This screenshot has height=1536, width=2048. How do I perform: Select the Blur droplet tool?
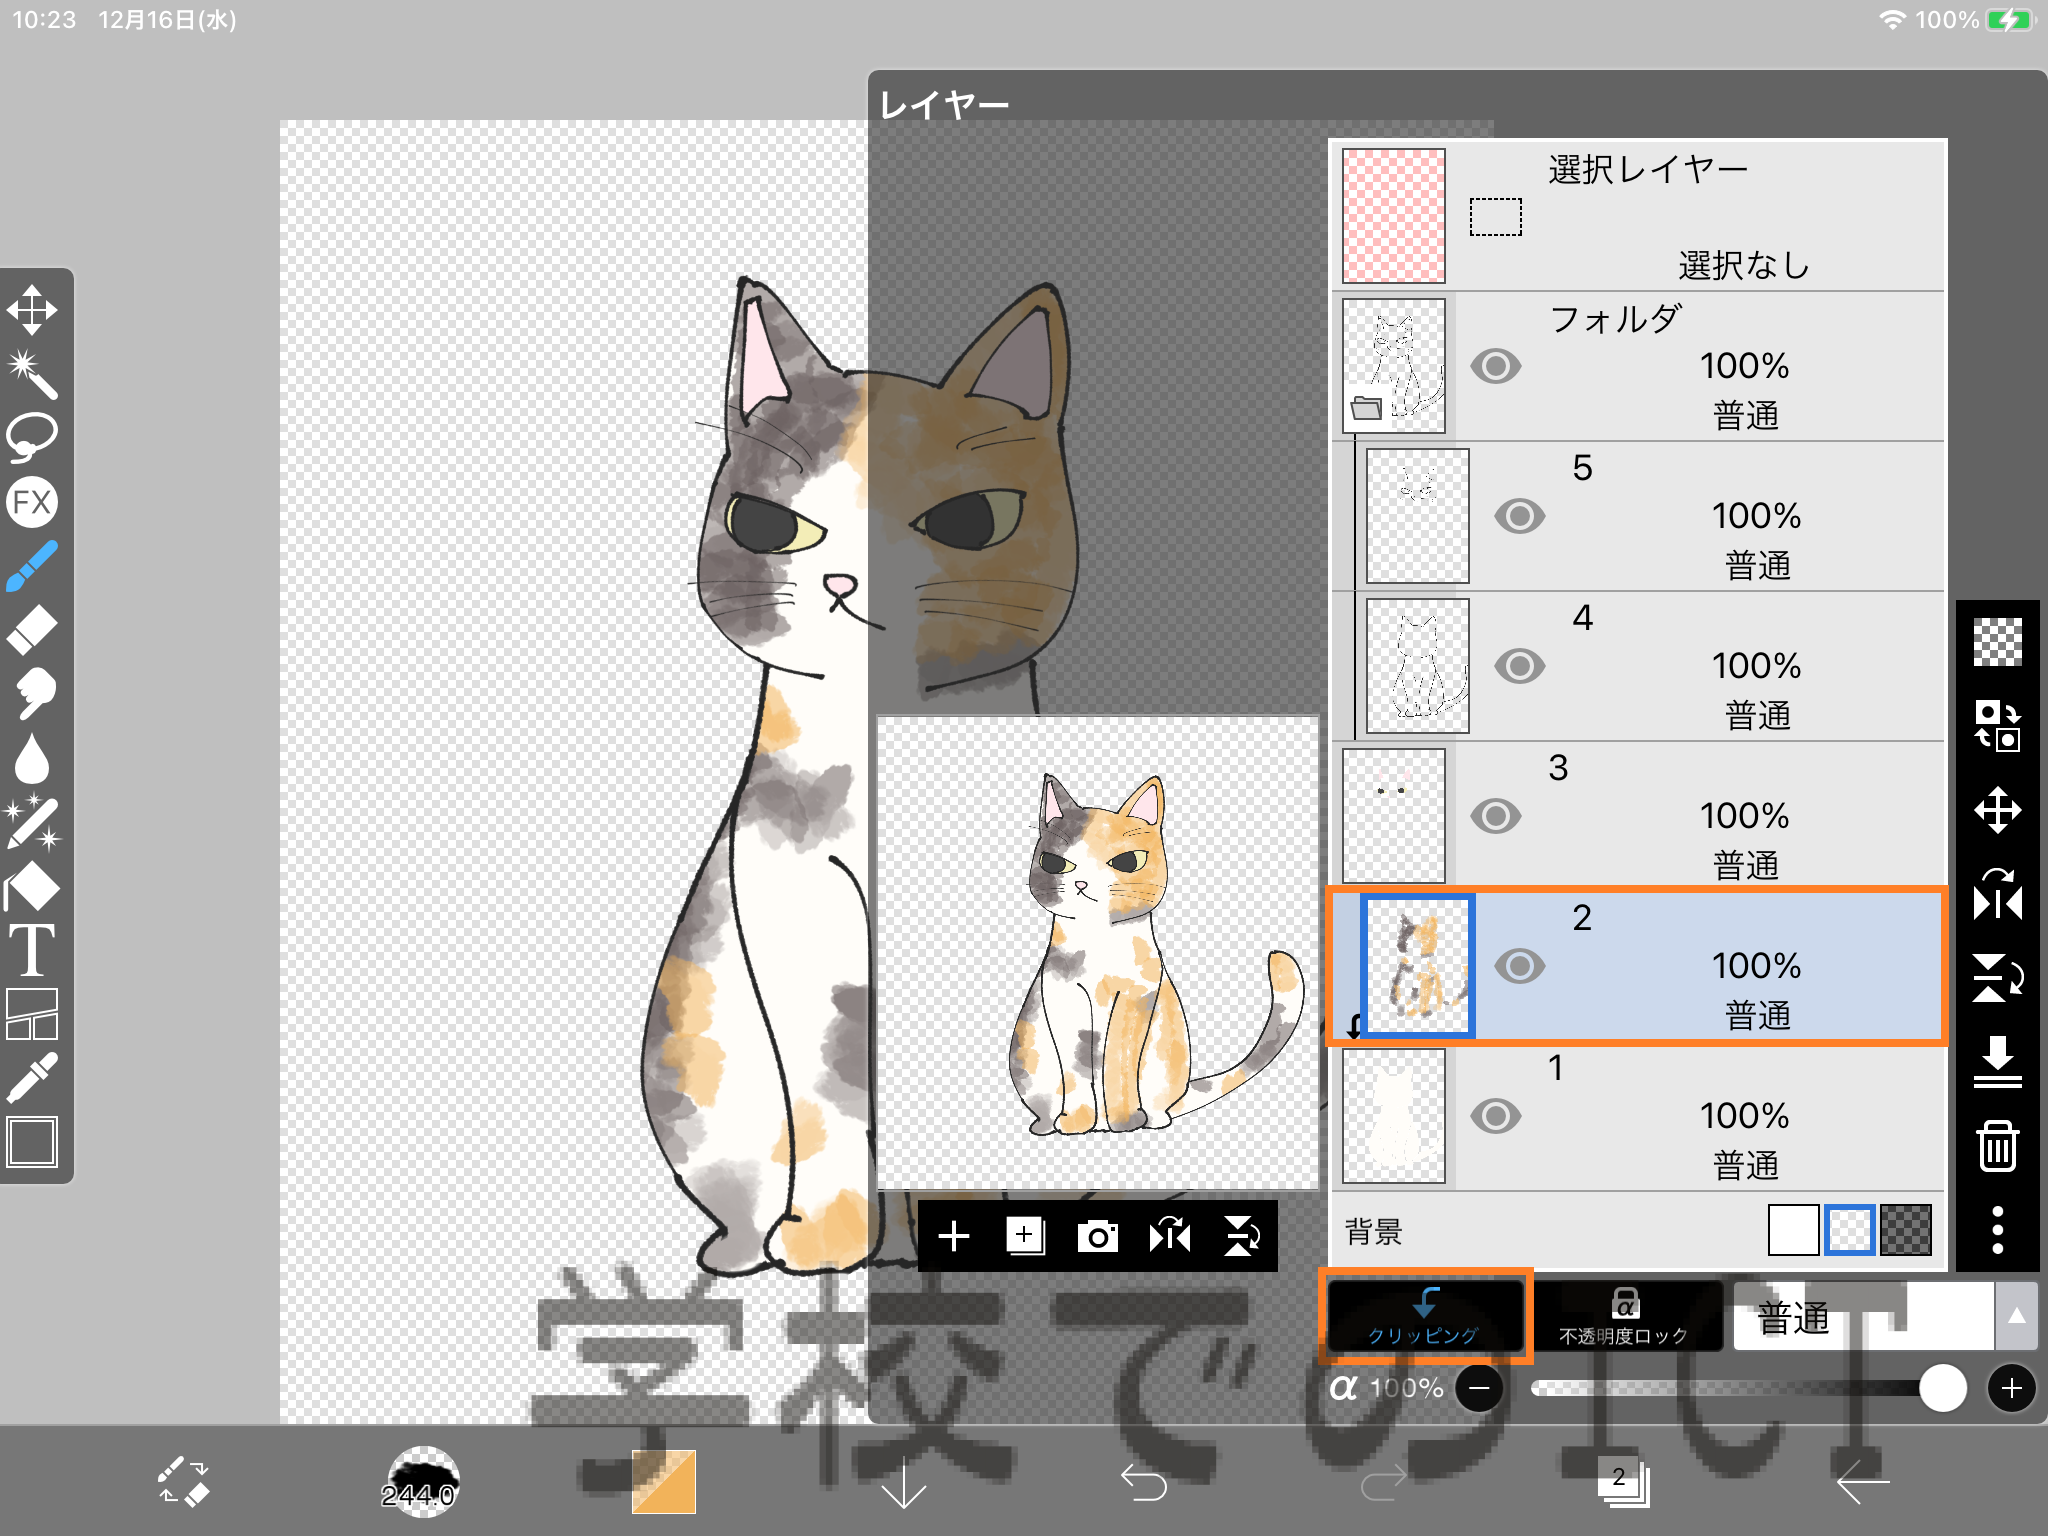coord(32,758)
